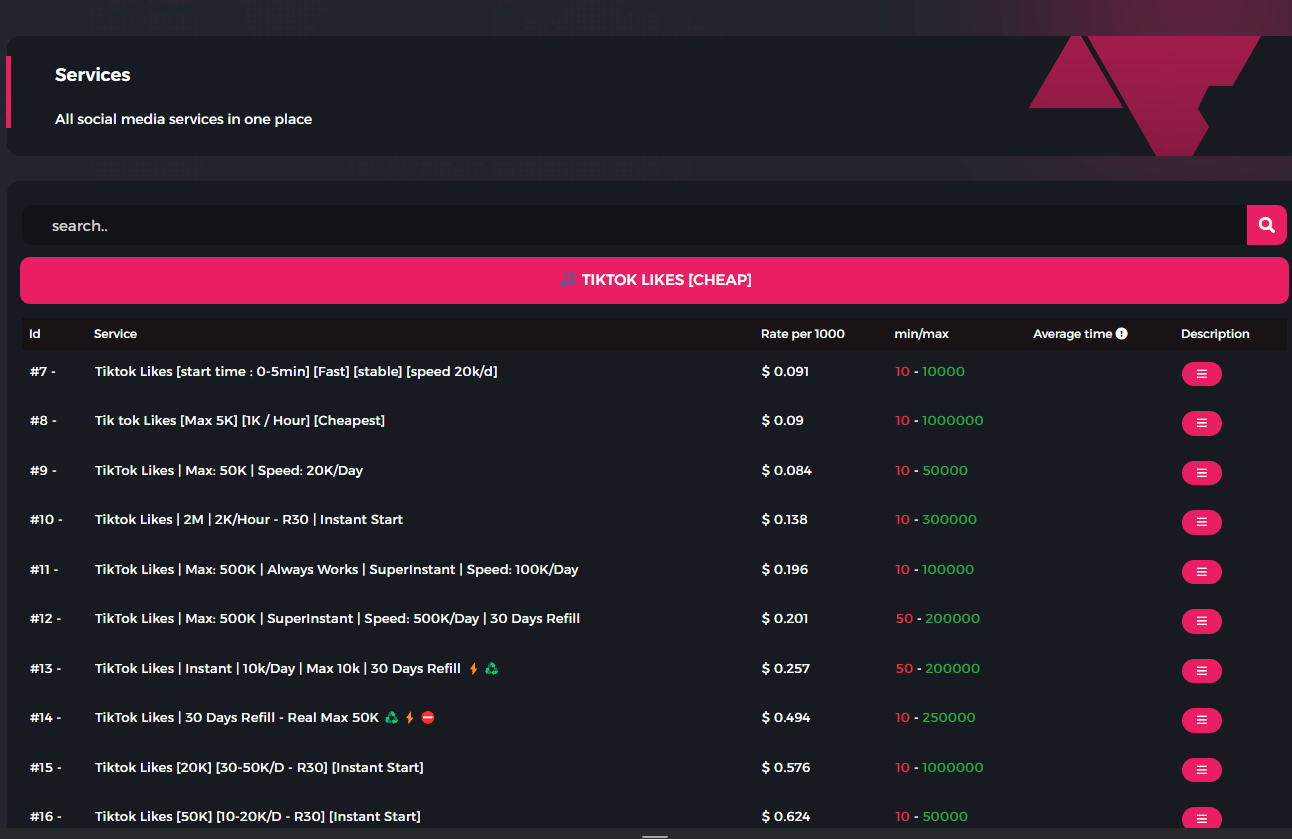View description of service #15
This screenshot has height=839, width=1292.
(1201, 770)
